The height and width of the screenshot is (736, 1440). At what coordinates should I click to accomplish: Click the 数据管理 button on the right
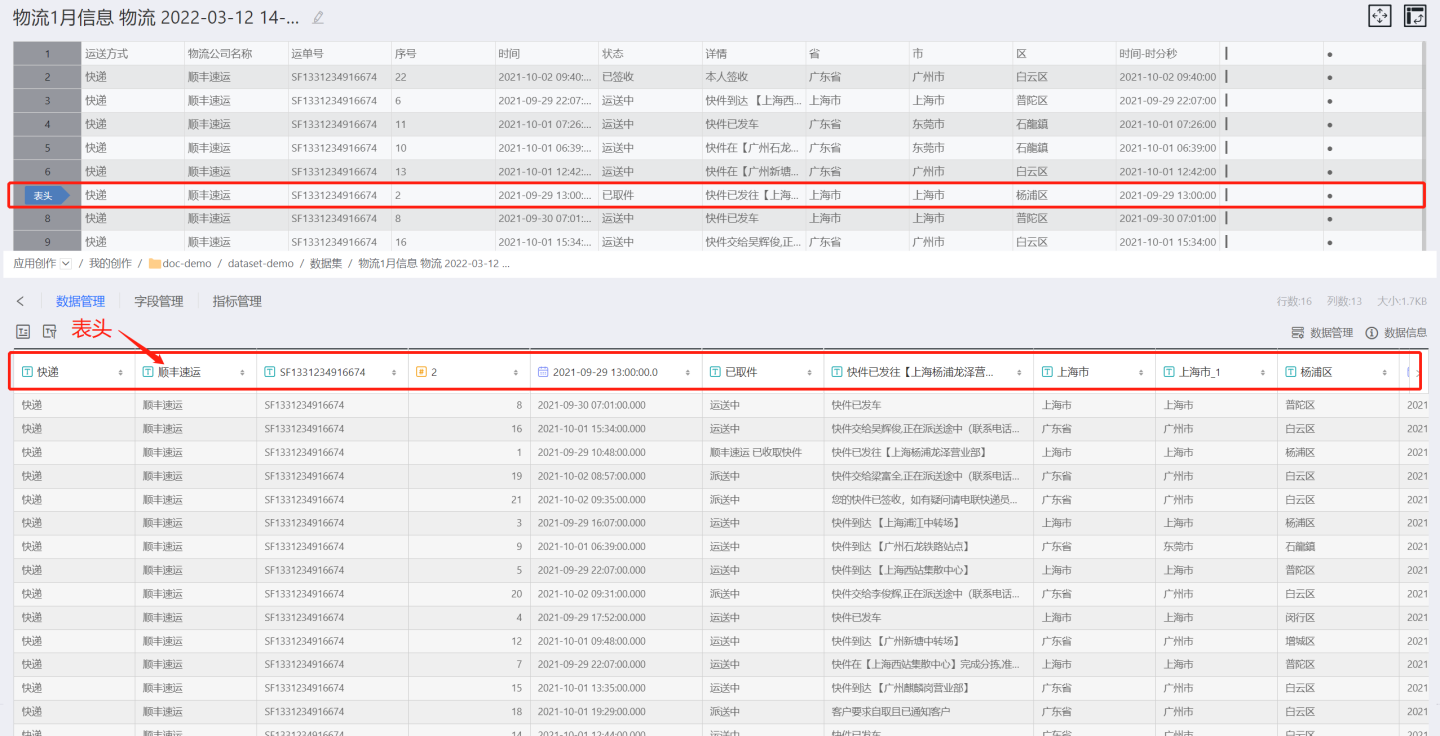[1322, 333]
